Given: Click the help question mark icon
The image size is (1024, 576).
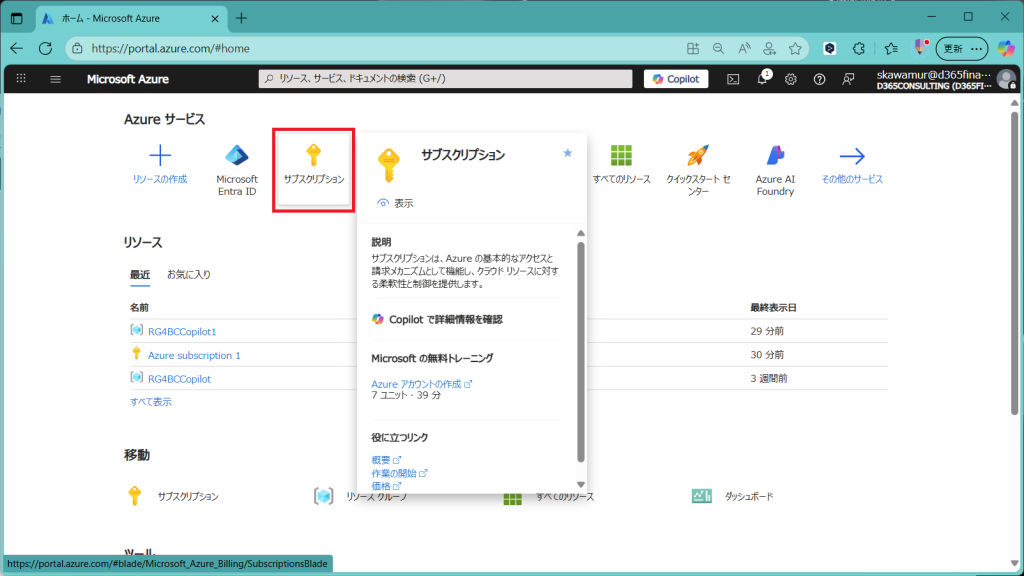Looking at the screenshot, I should 819,79.
